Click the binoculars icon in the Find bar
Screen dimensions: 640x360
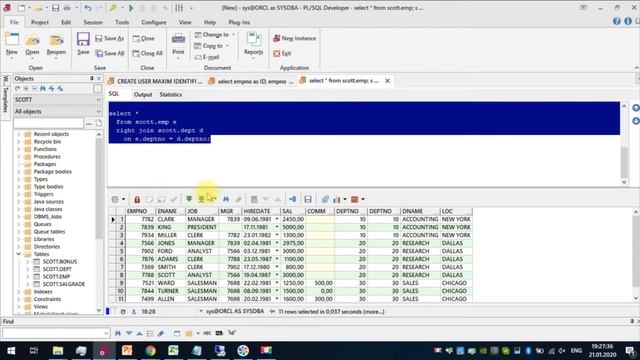[118, 333]
